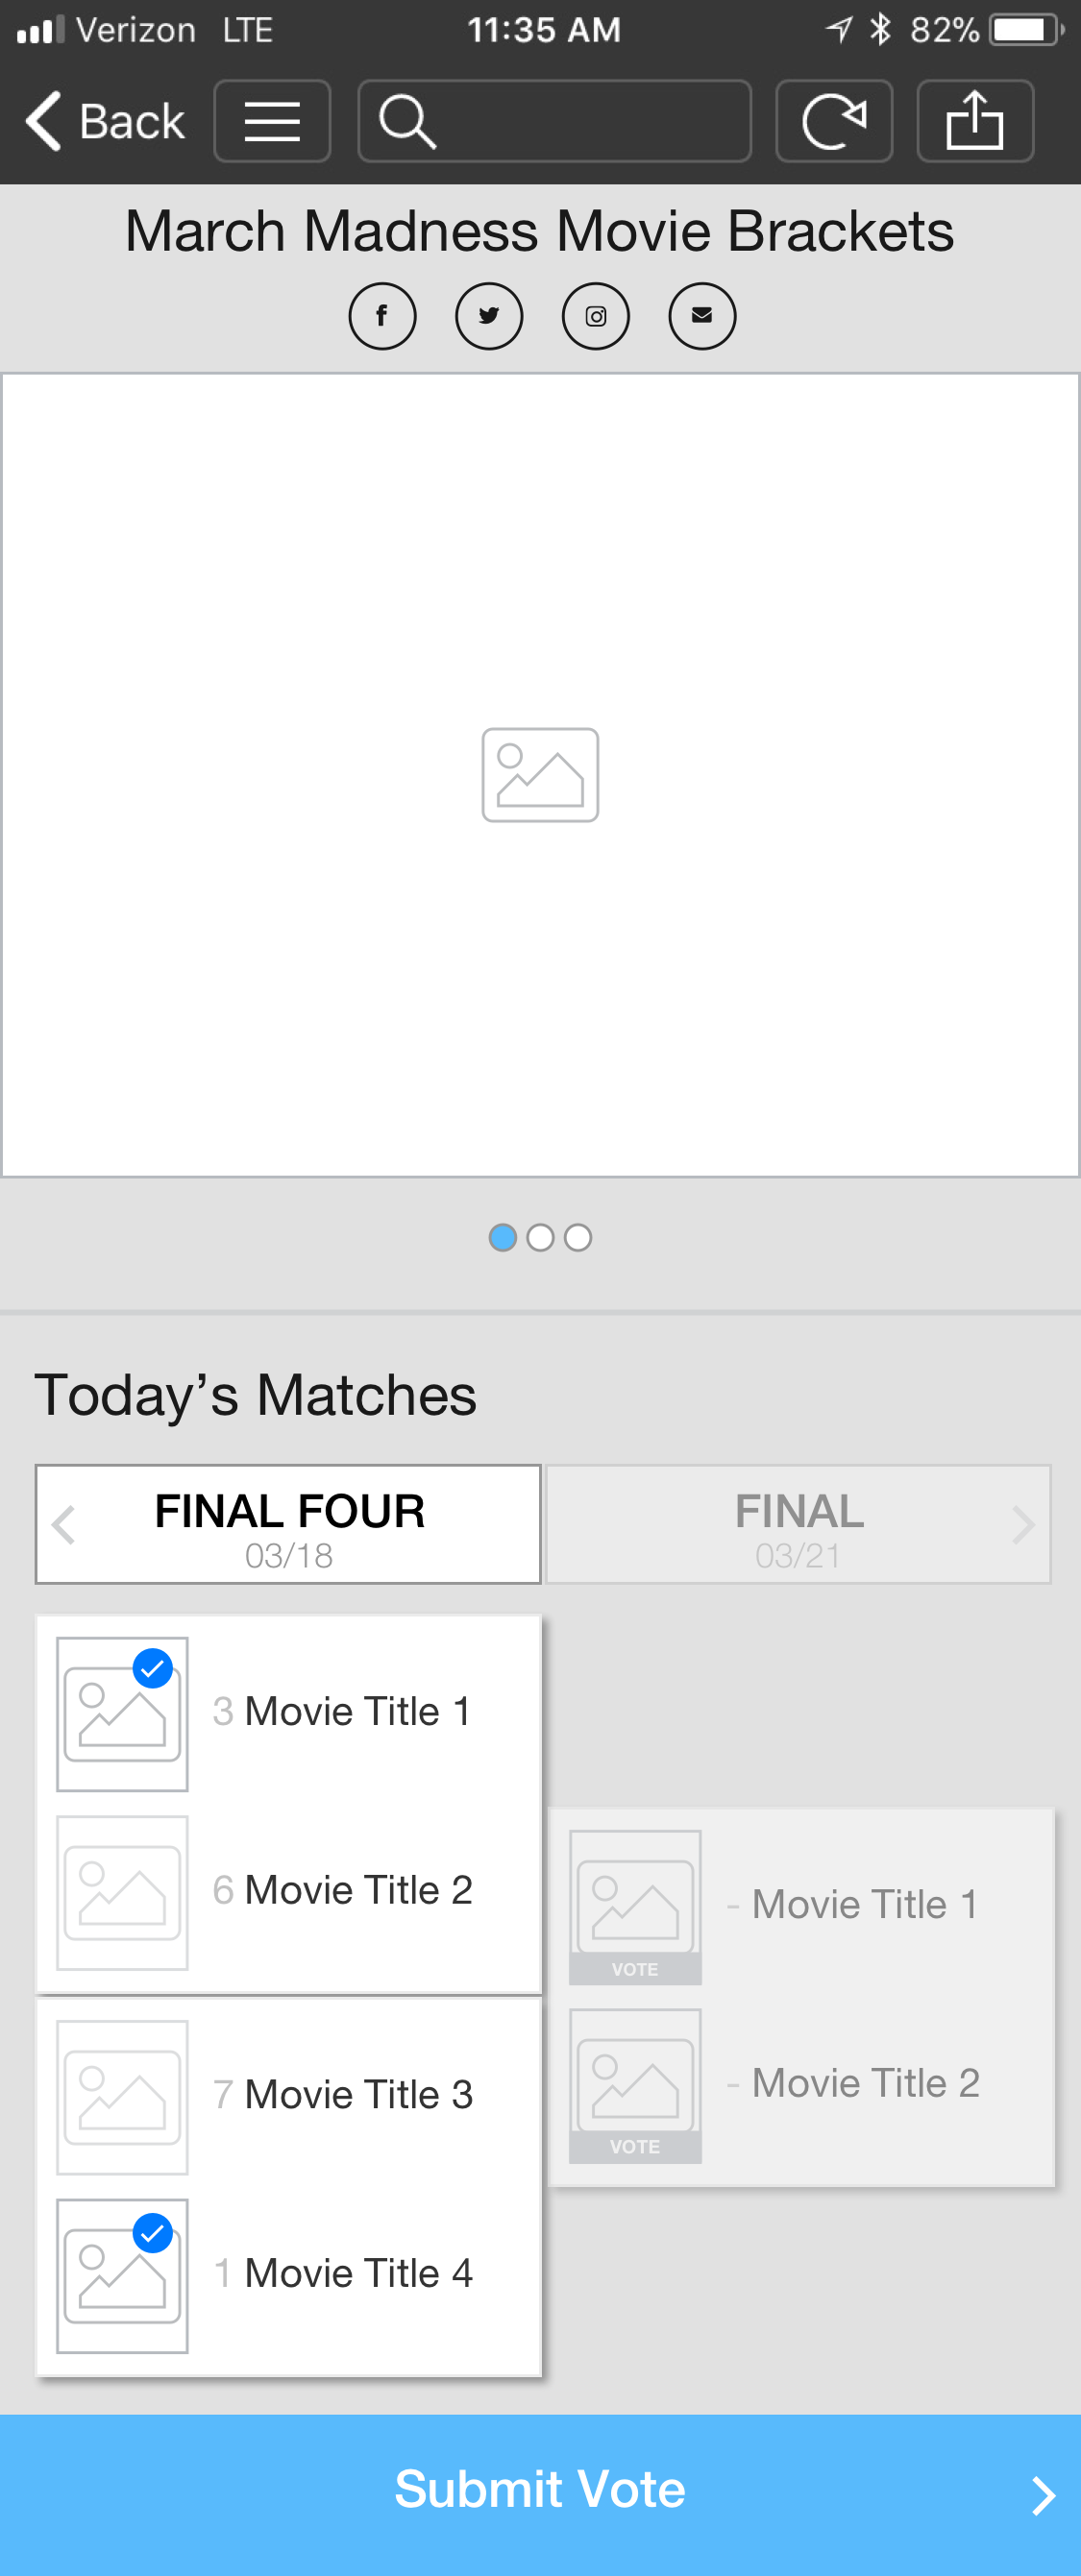This screenshot has height=2576, width=1081.
Task: Click VOTE under Final Movie Title 1
Action: [x=635, y=1968]
